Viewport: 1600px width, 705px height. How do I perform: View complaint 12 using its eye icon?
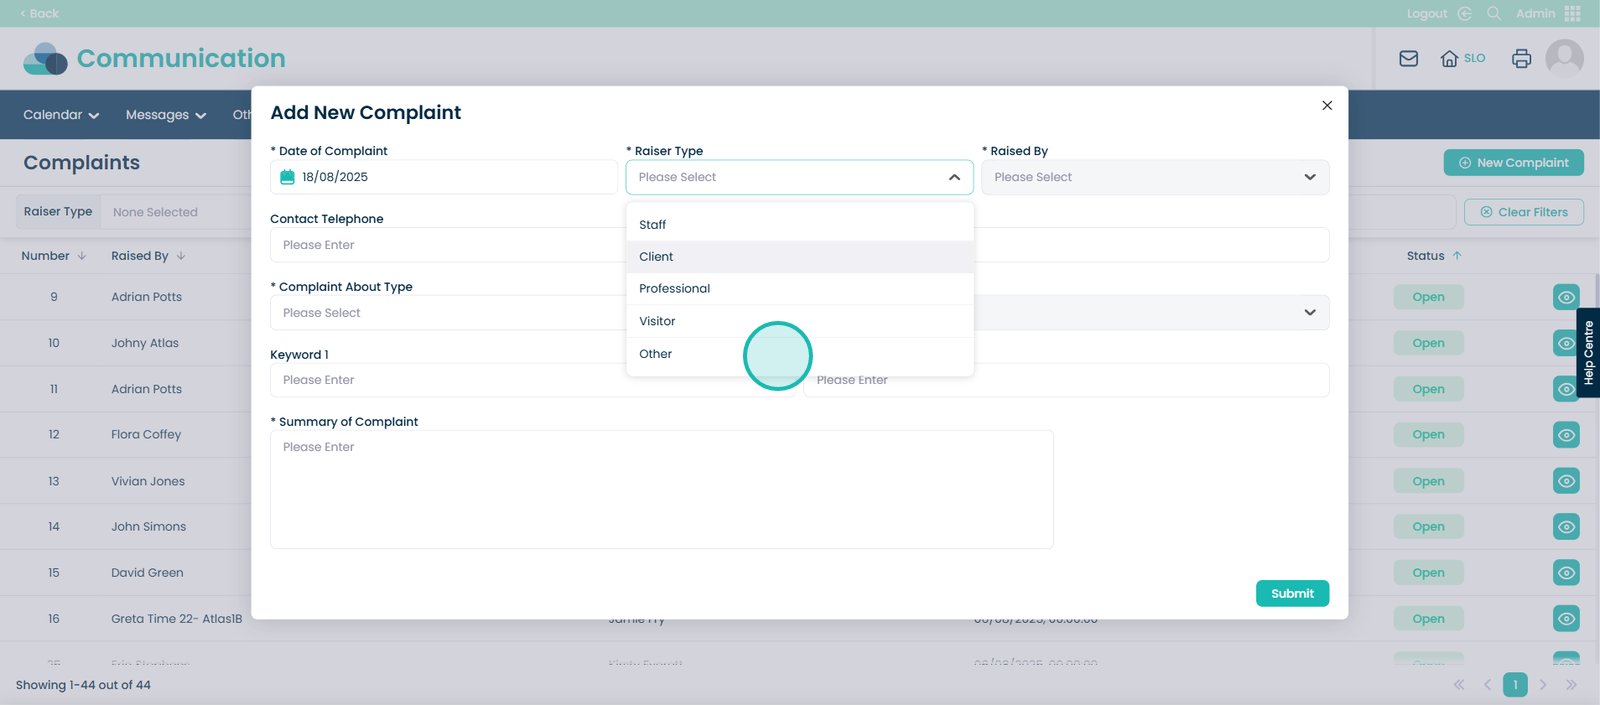1566,435
